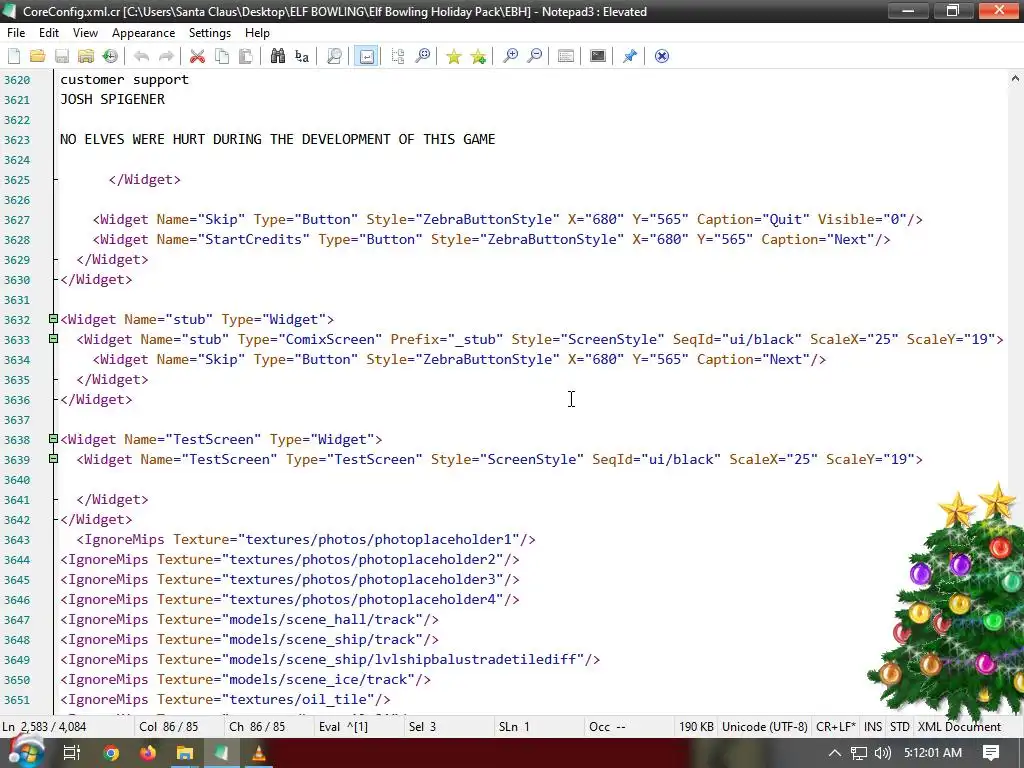Viewport: 1024px width, 768px height.
Task: Open recent file history icon
Action: coord(110,56)
